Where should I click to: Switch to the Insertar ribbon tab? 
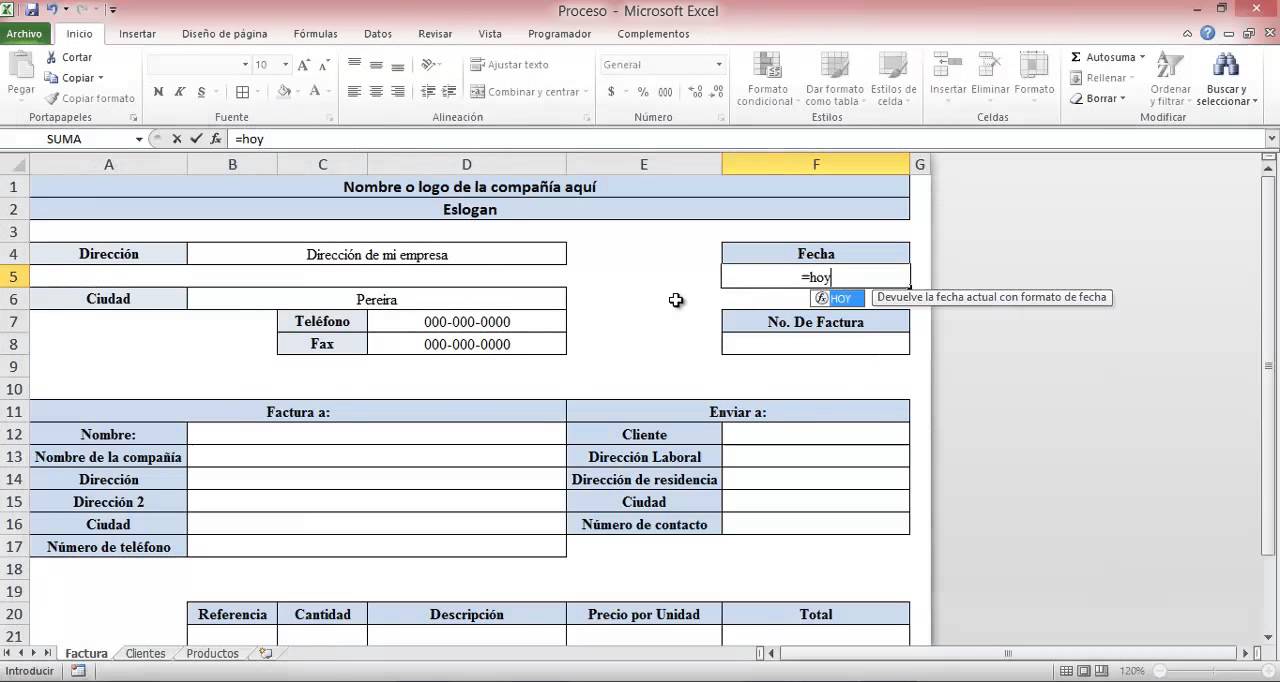tap(137, 34)
